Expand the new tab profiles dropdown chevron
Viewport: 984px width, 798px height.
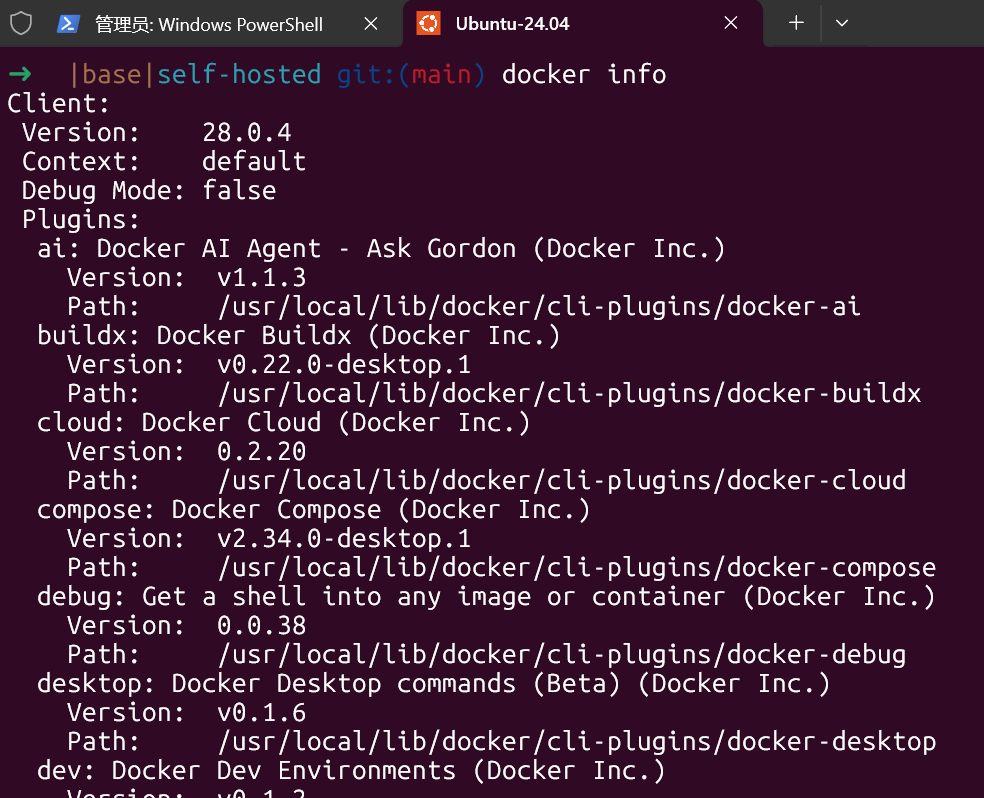click(842, 23)
